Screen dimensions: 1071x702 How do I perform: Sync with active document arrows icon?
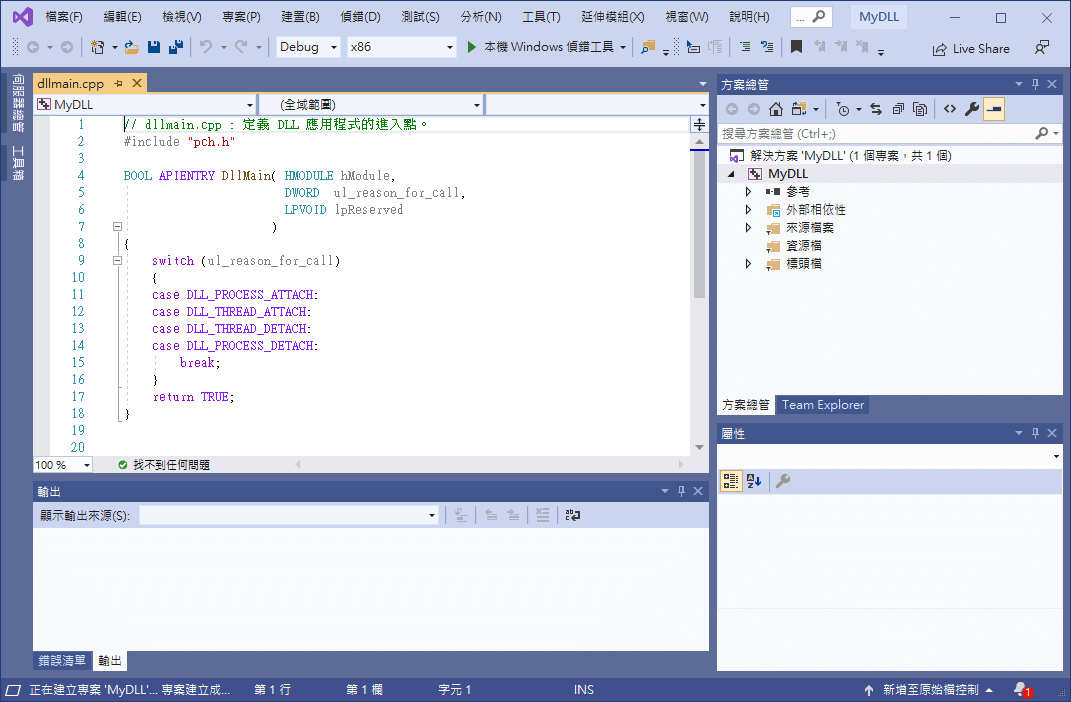(876, 109)
